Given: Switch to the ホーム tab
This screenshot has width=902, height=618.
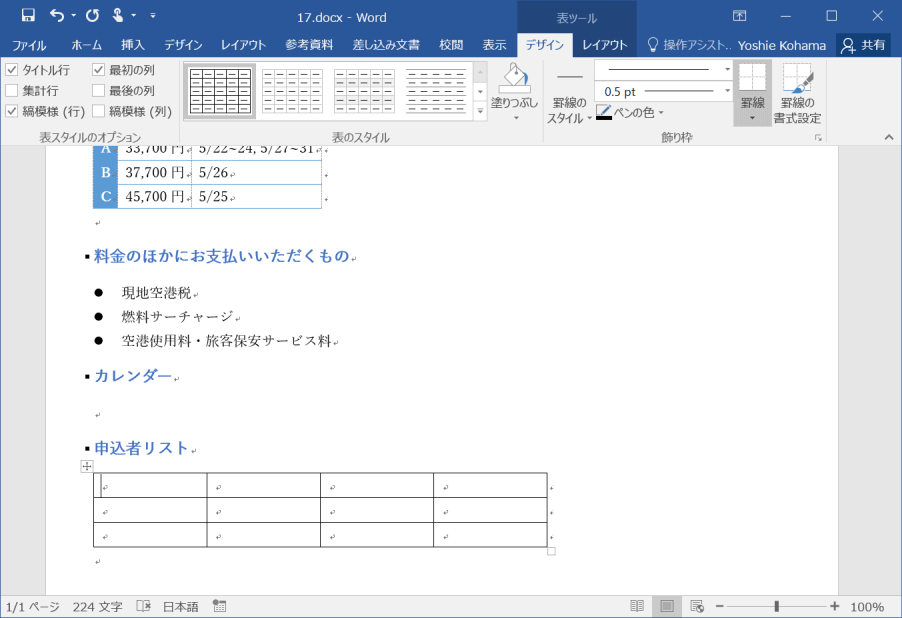Looking at the screenshot, I should (87, 45).
